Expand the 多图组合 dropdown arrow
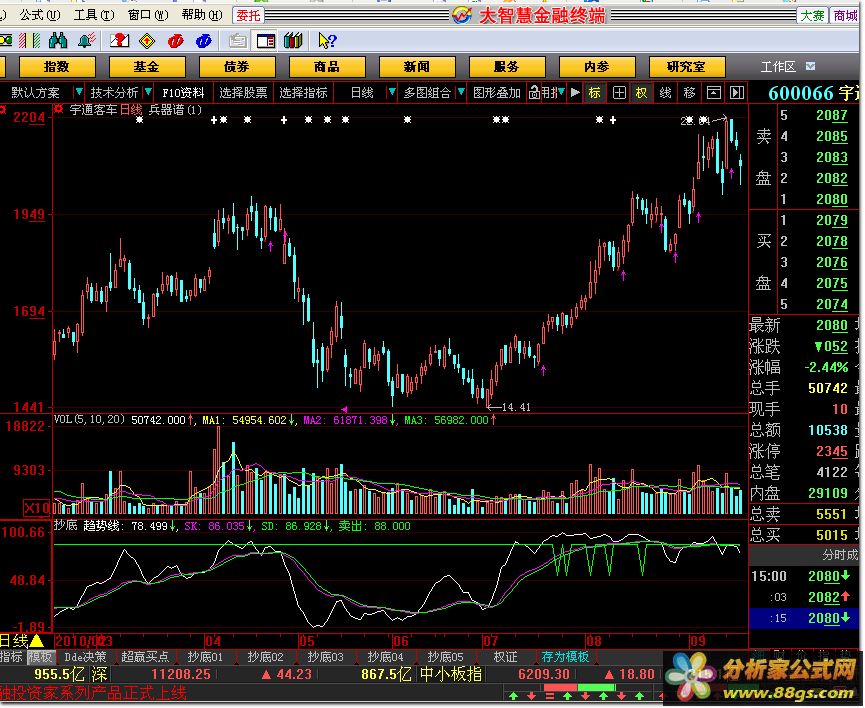The width and height of the screenshot is (865, 708). [461, 92]
